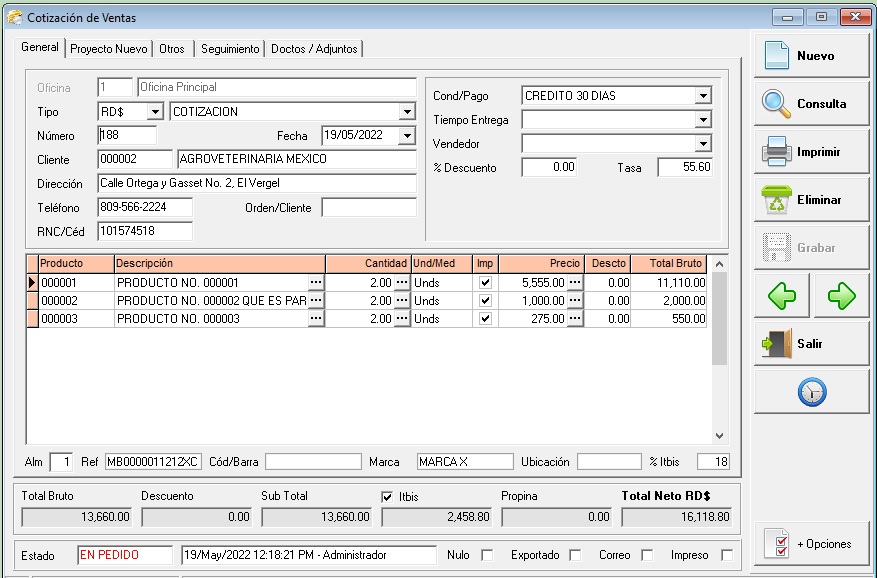Viewport: 877px width, 578px height.
Task: Go to next record with right arrow
Action: 842,297
